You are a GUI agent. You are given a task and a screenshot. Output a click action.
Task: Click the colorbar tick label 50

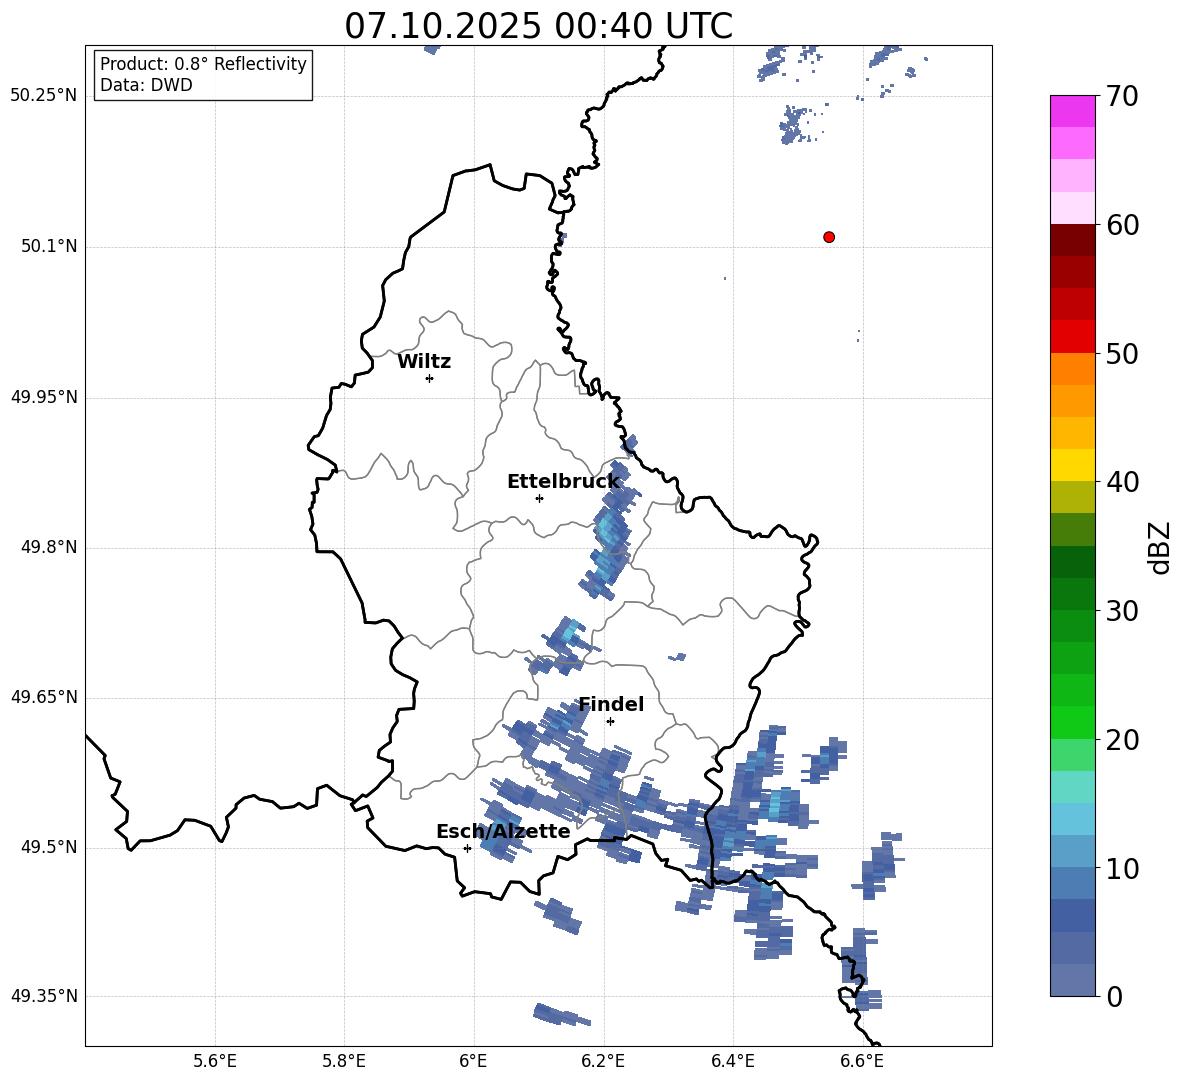(x=1122, y=353)
